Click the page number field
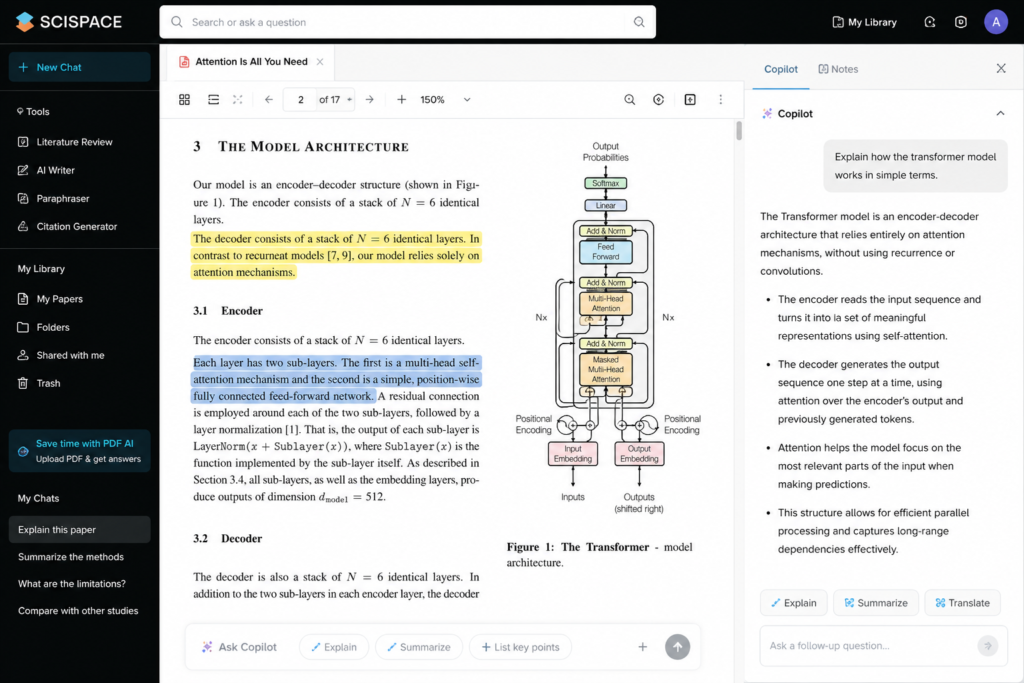 pyautogui.click(x=300, y=99)
